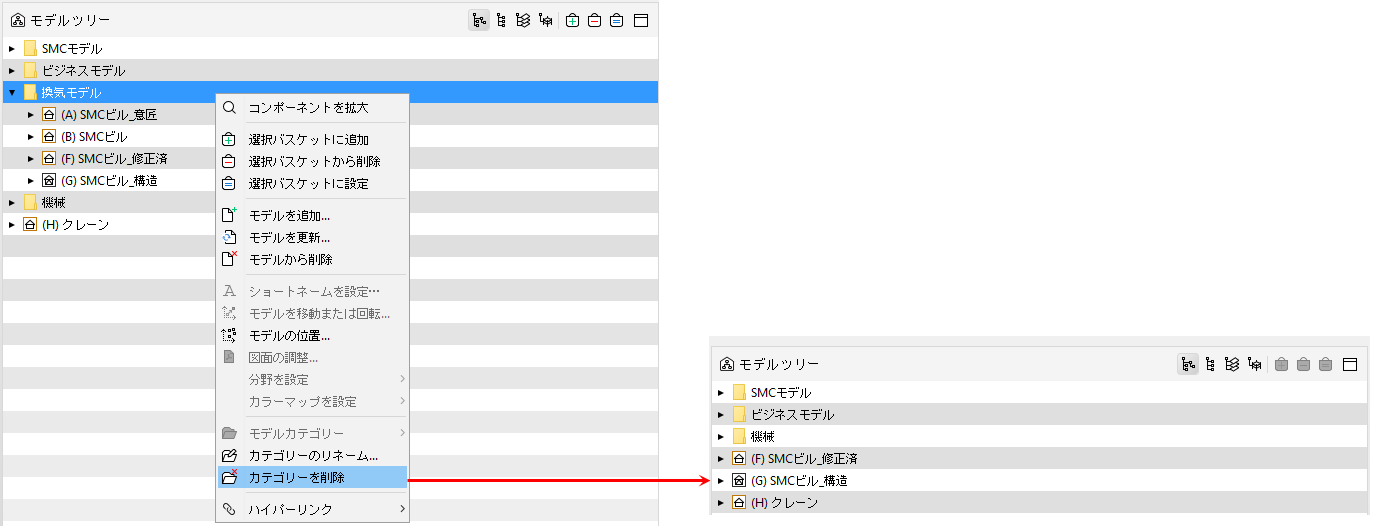The image size is (1374, 526).
Task: Click model icon of (H) クレーン in left panel
Action: pos(30,224)
